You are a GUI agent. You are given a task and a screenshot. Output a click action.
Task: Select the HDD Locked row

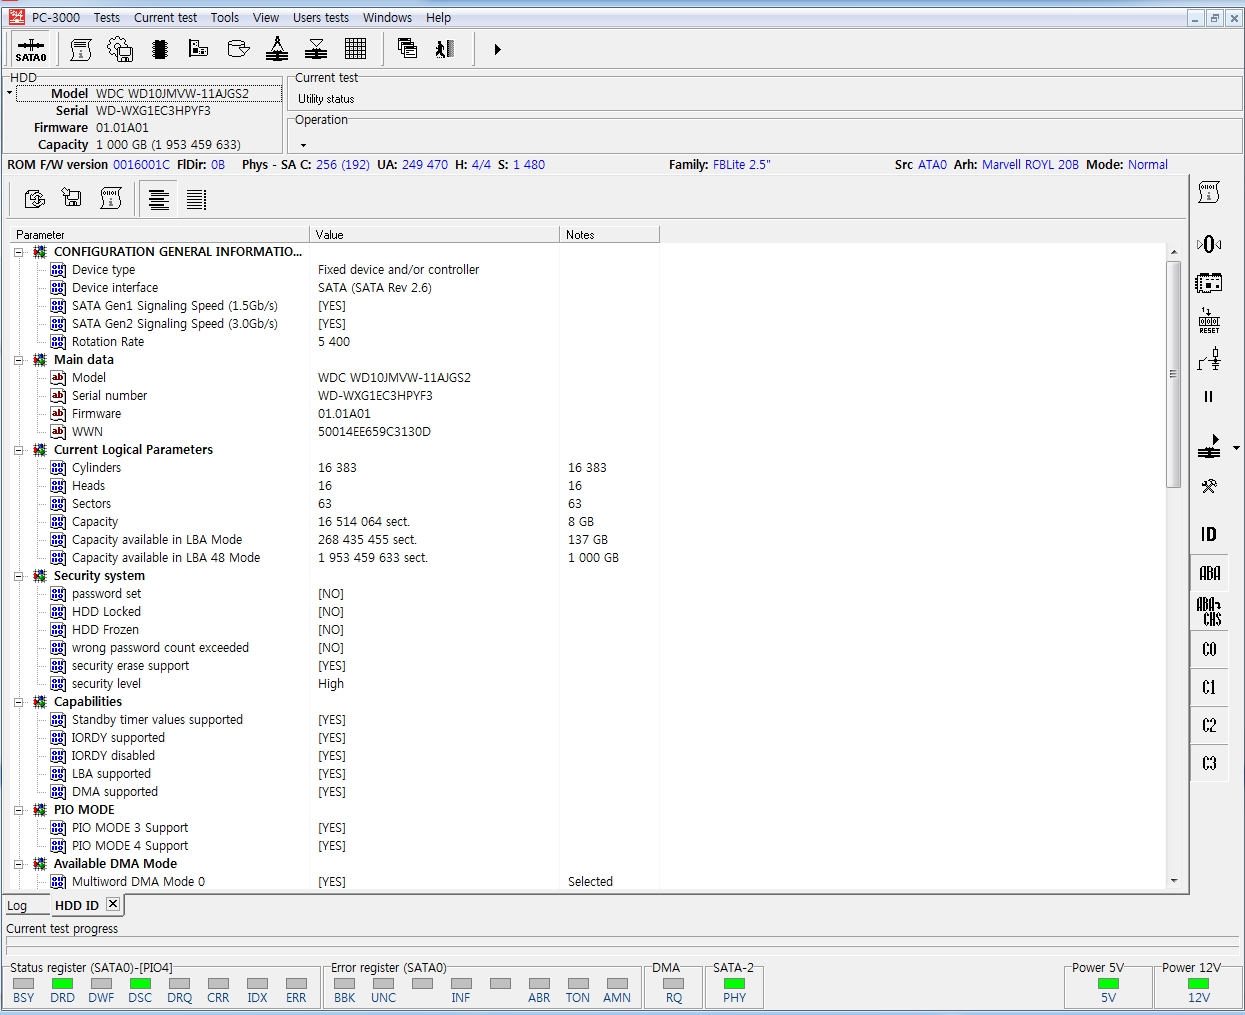335,612
